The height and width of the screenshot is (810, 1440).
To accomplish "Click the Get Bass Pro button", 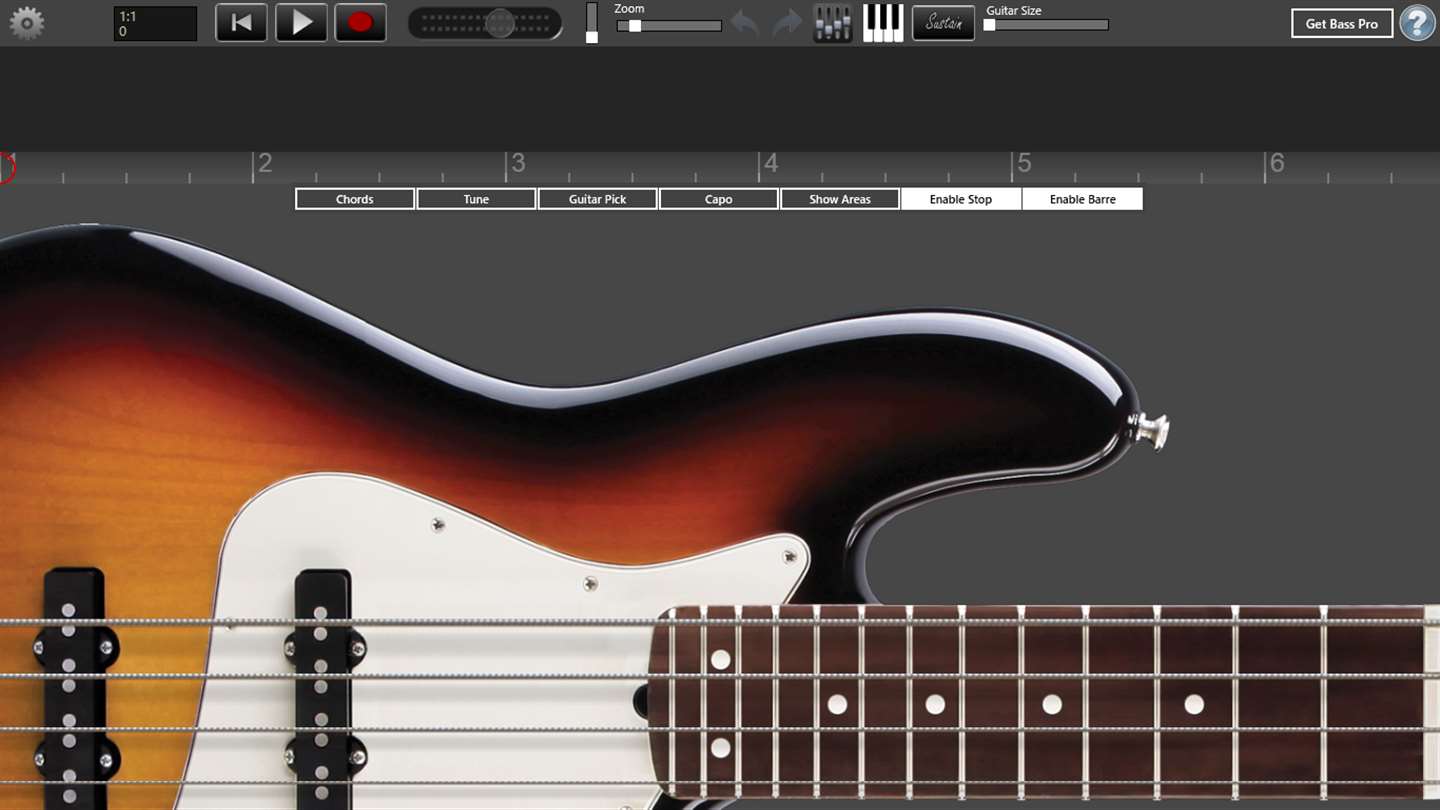I will point(1342,23).
